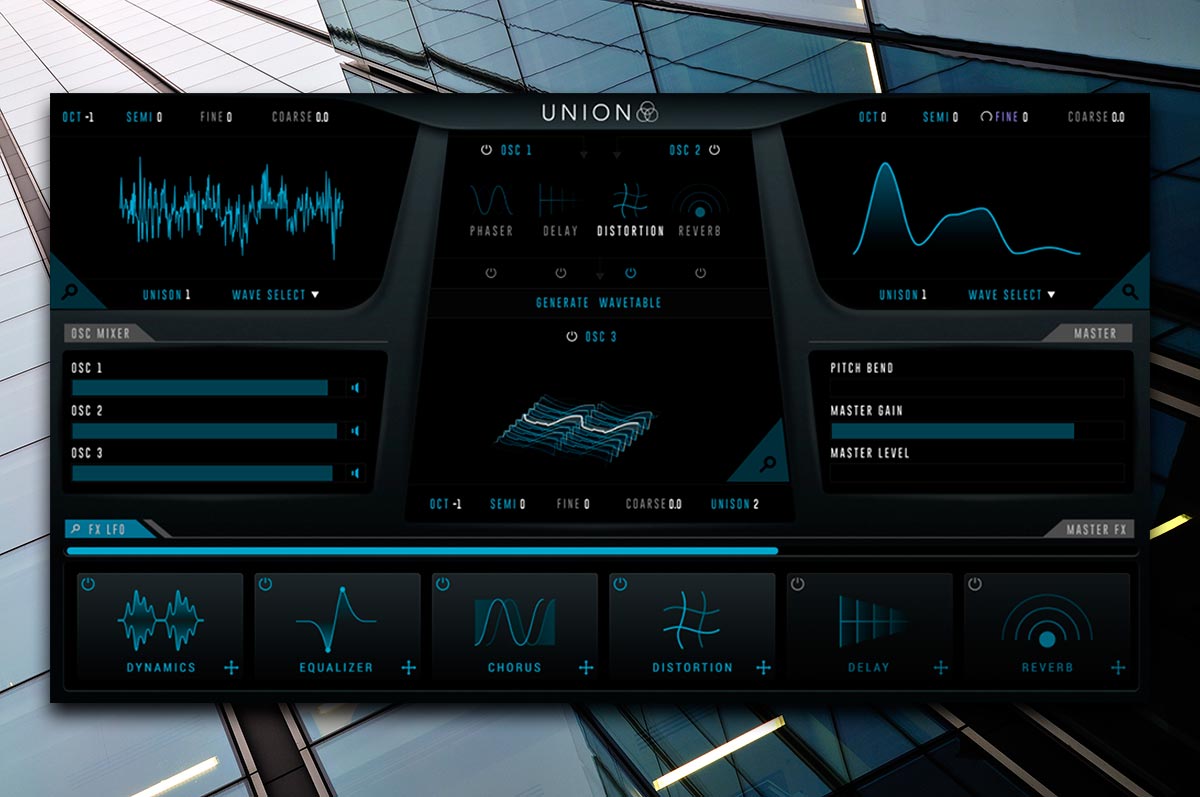Image resolution: width=1200 pixels, height=797 pixels.
Task: Toggle Chorus module power
Action: 442,584
